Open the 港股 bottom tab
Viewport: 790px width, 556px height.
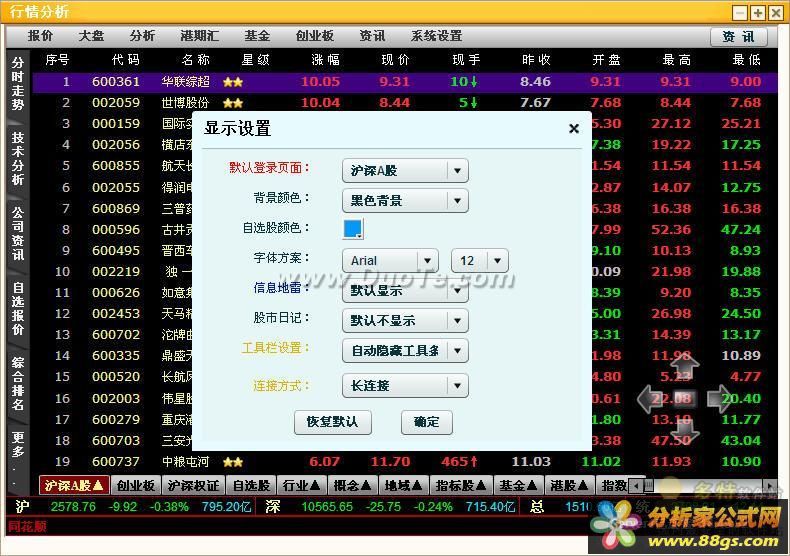[569, 485]
